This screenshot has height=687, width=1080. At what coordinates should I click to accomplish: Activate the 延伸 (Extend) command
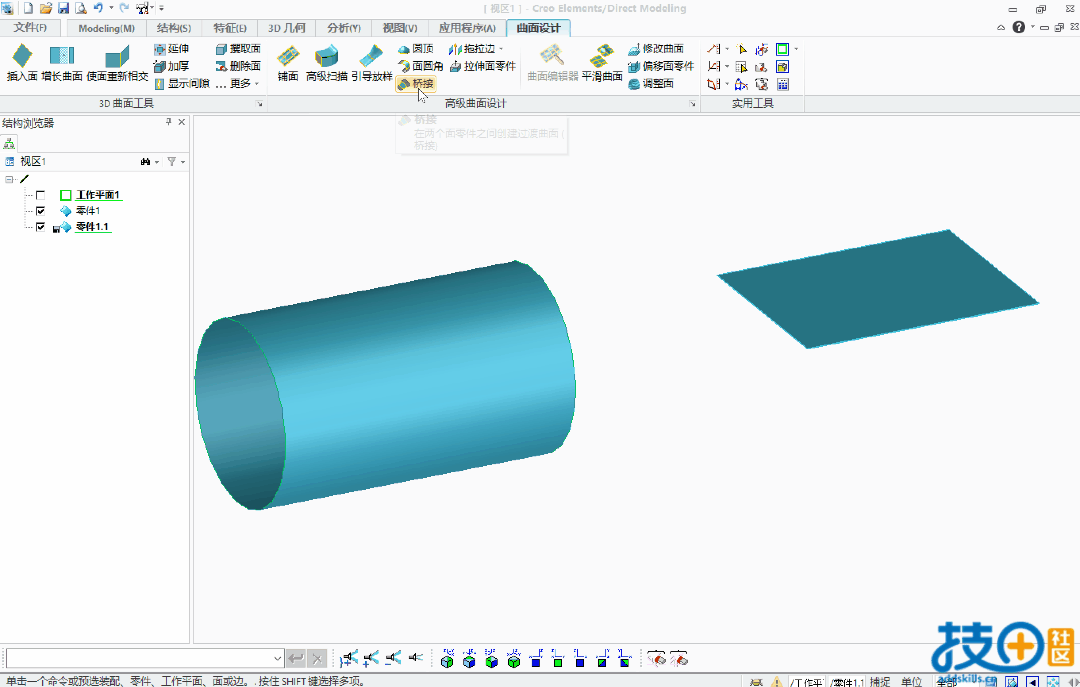(172, 49)
